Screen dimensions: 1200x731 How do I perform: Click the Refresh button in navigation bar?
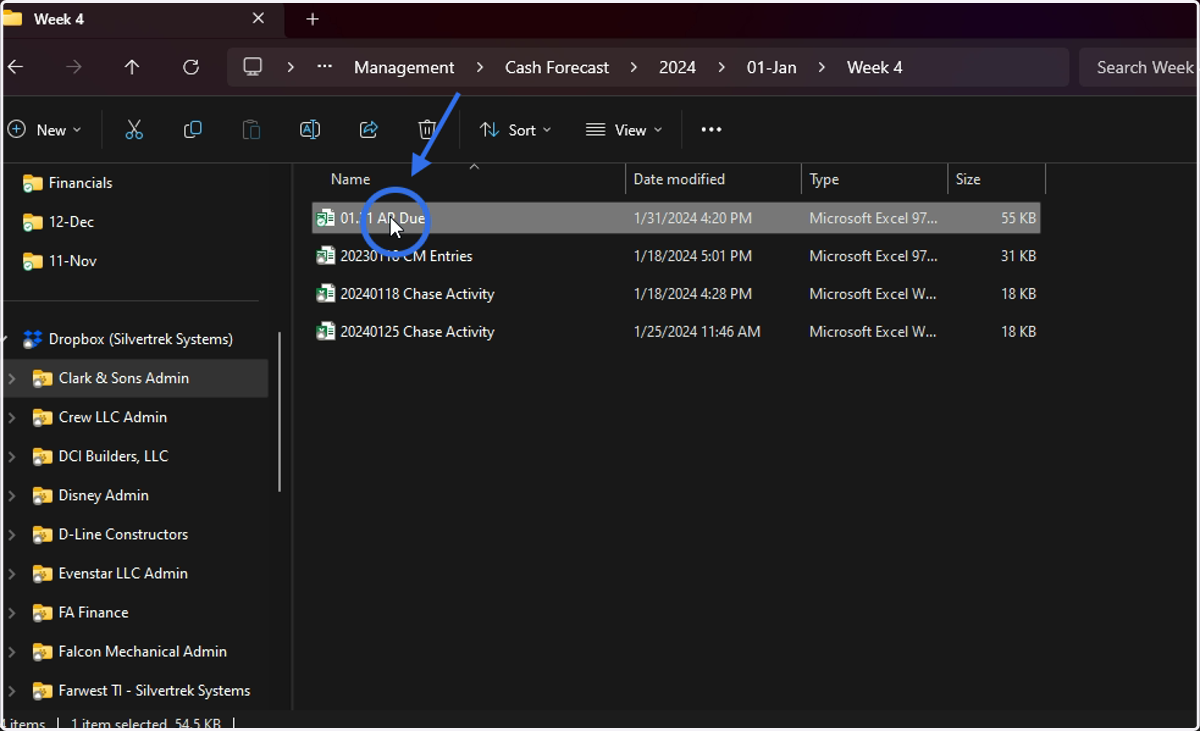tap(191, 67)
